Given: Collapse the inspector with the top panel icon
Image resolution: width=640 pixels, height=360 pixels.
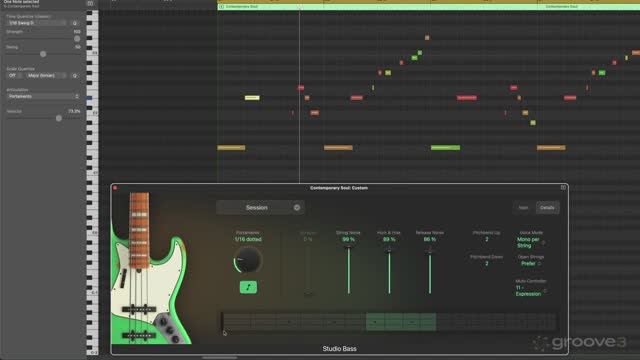Looking at the screenshot, I should [90, 3].
